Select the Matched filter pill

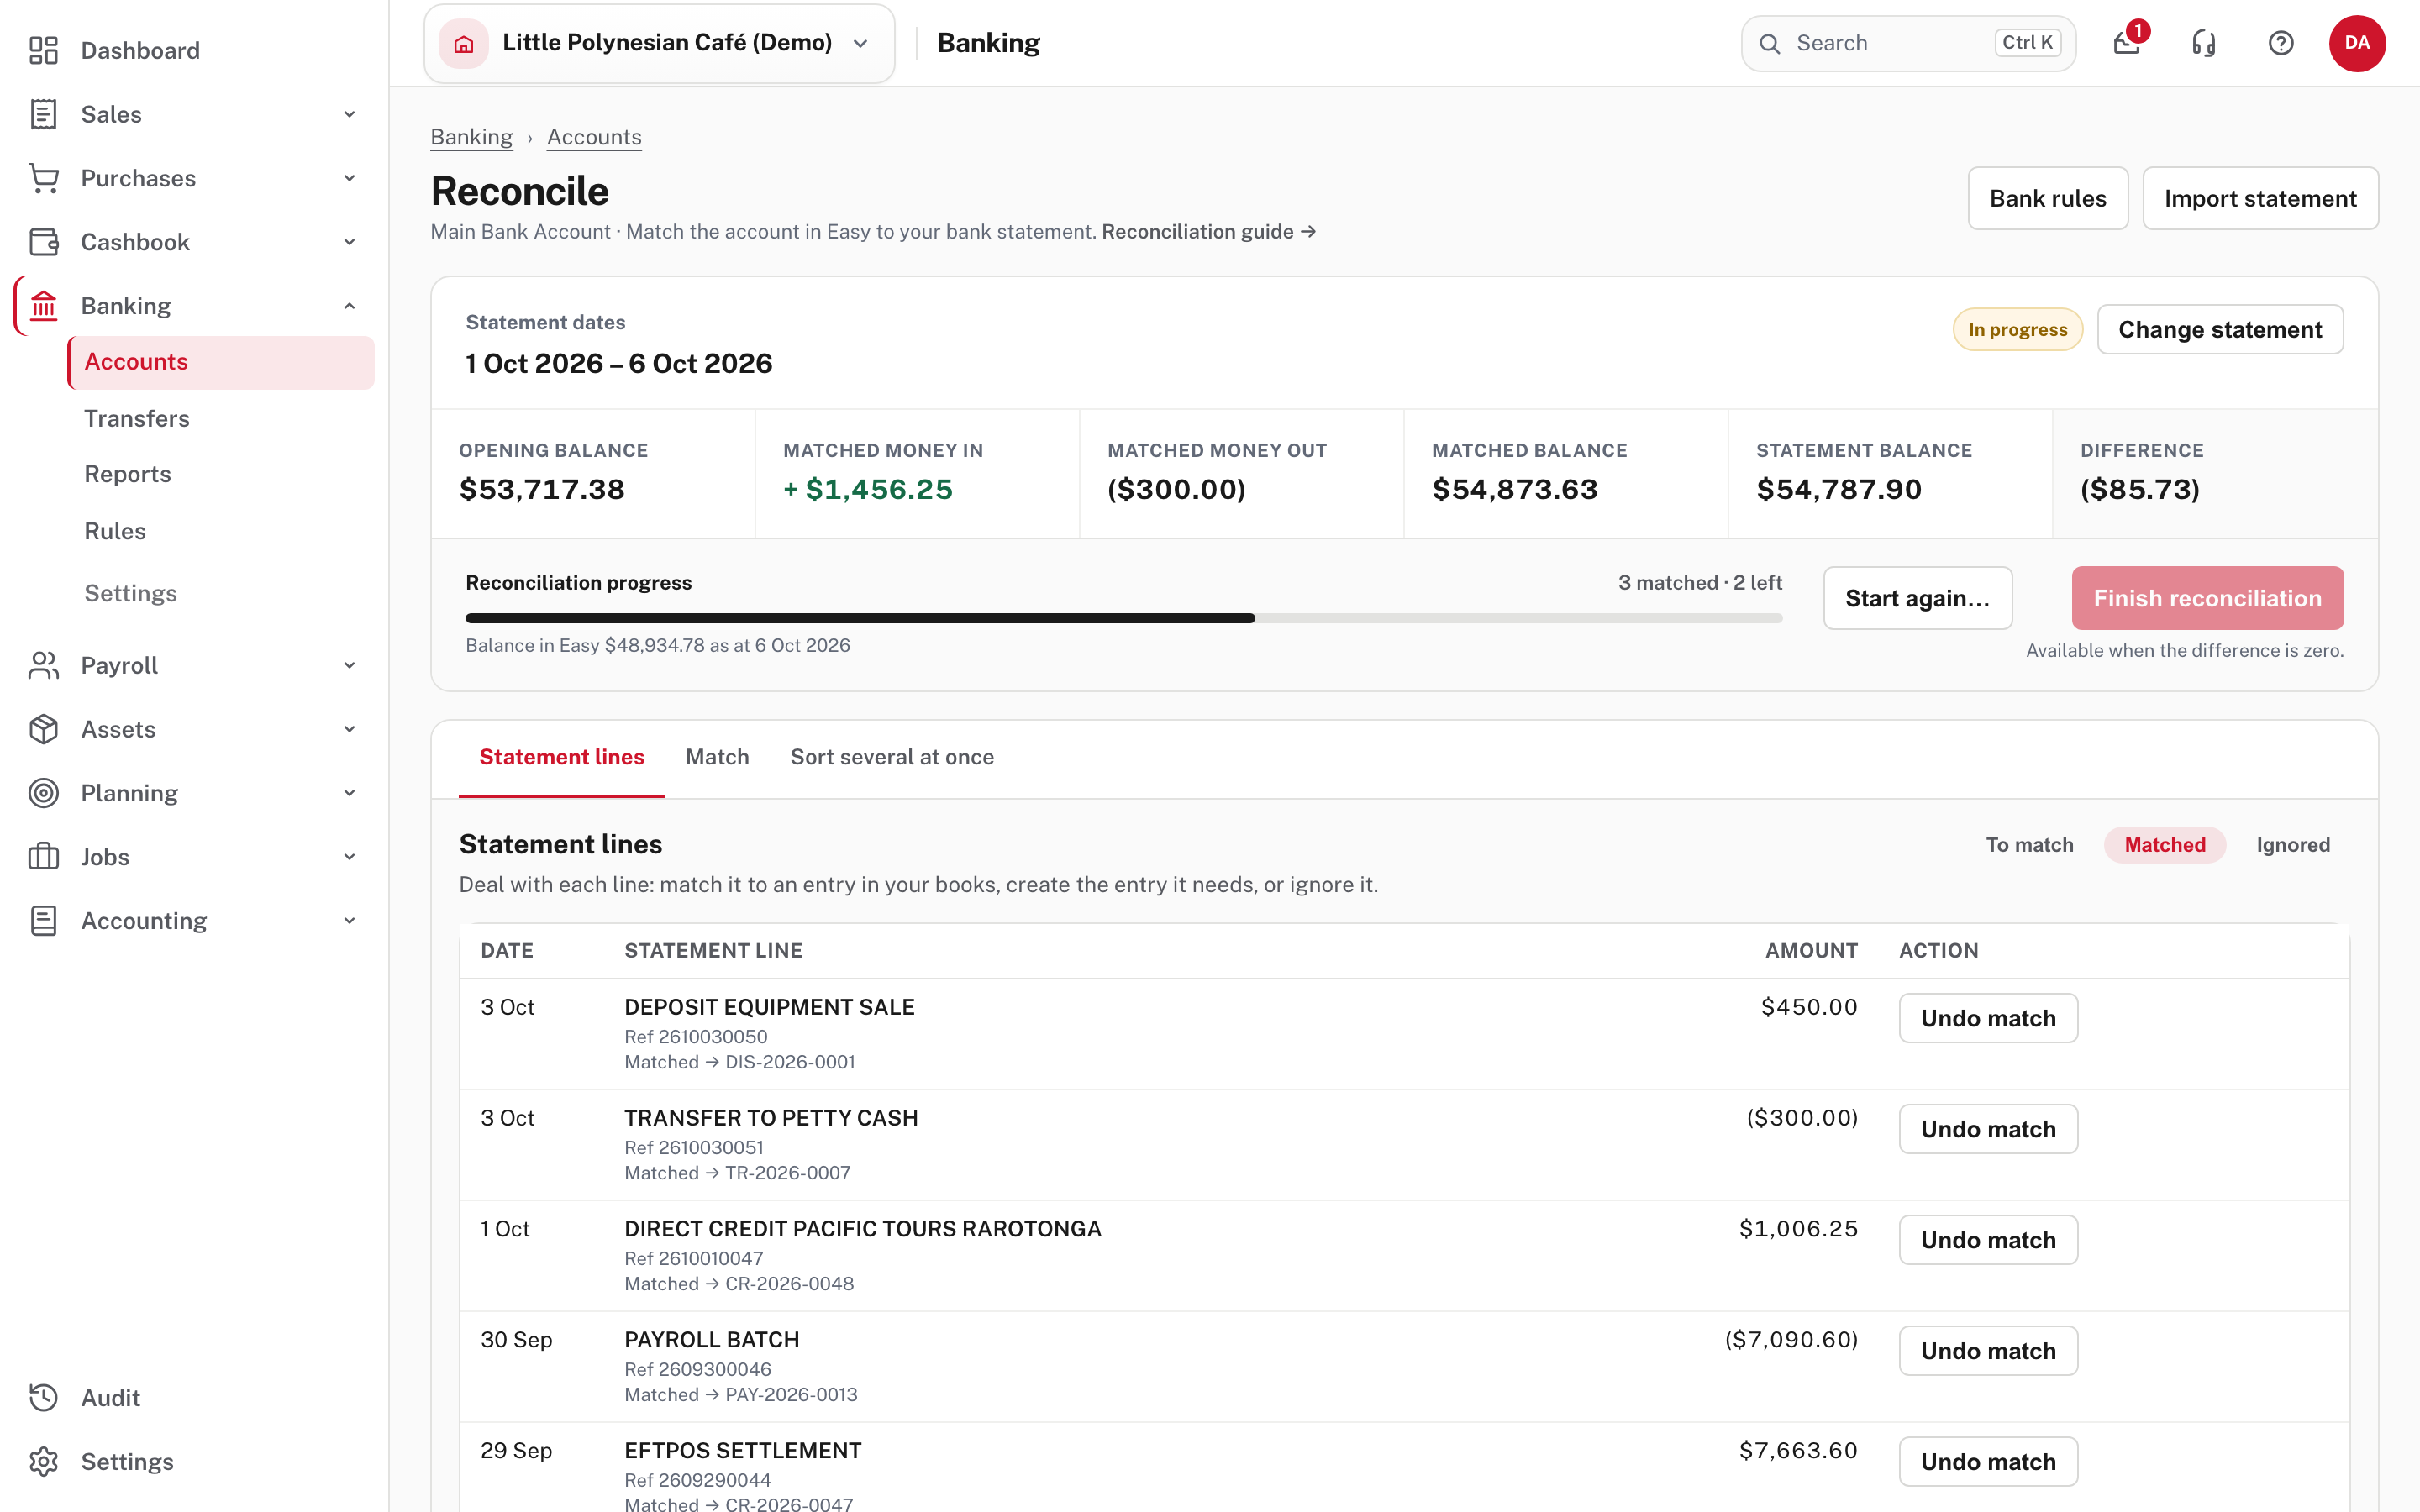coord(2165,845)
